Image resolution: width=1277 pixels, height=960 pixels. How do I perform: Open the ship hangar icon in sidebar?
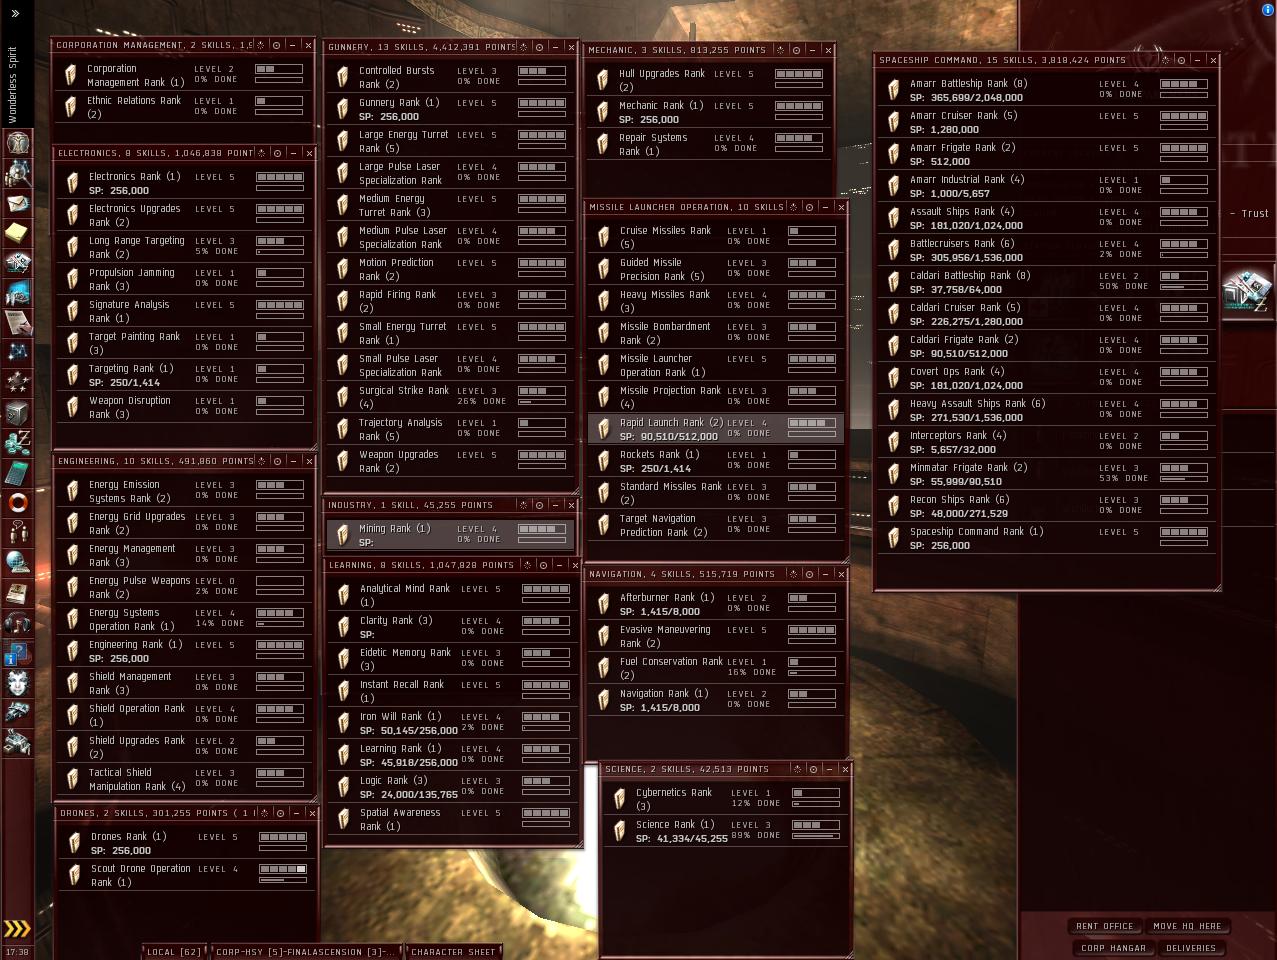(x=17, y=713)
